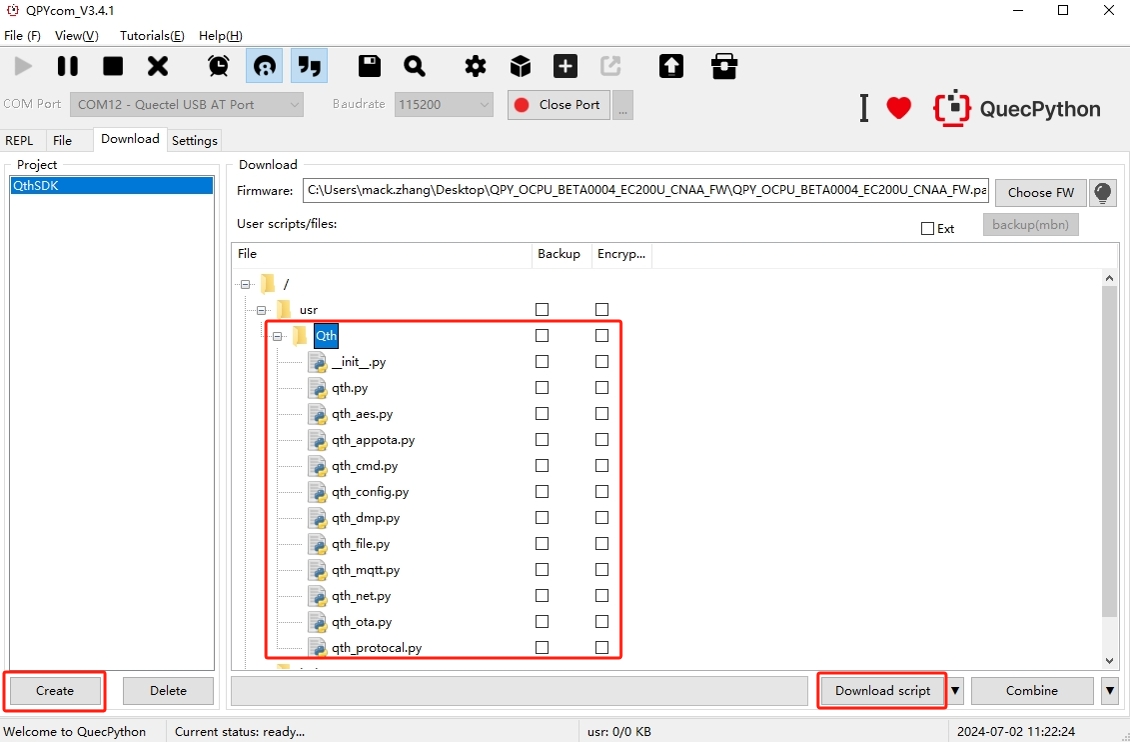The height and width of the screenshot is (742, 1130).
Task: Select the QthSDK project entry
Action: [x=112, y=186]
